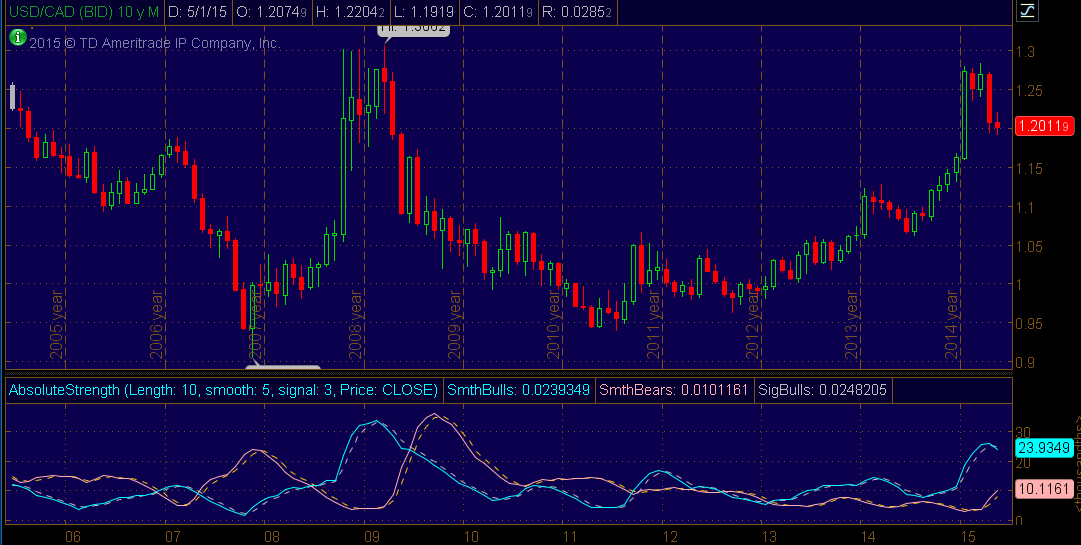
Task: Click the 11 label on time axis
Action: click(x=569, y=536)
